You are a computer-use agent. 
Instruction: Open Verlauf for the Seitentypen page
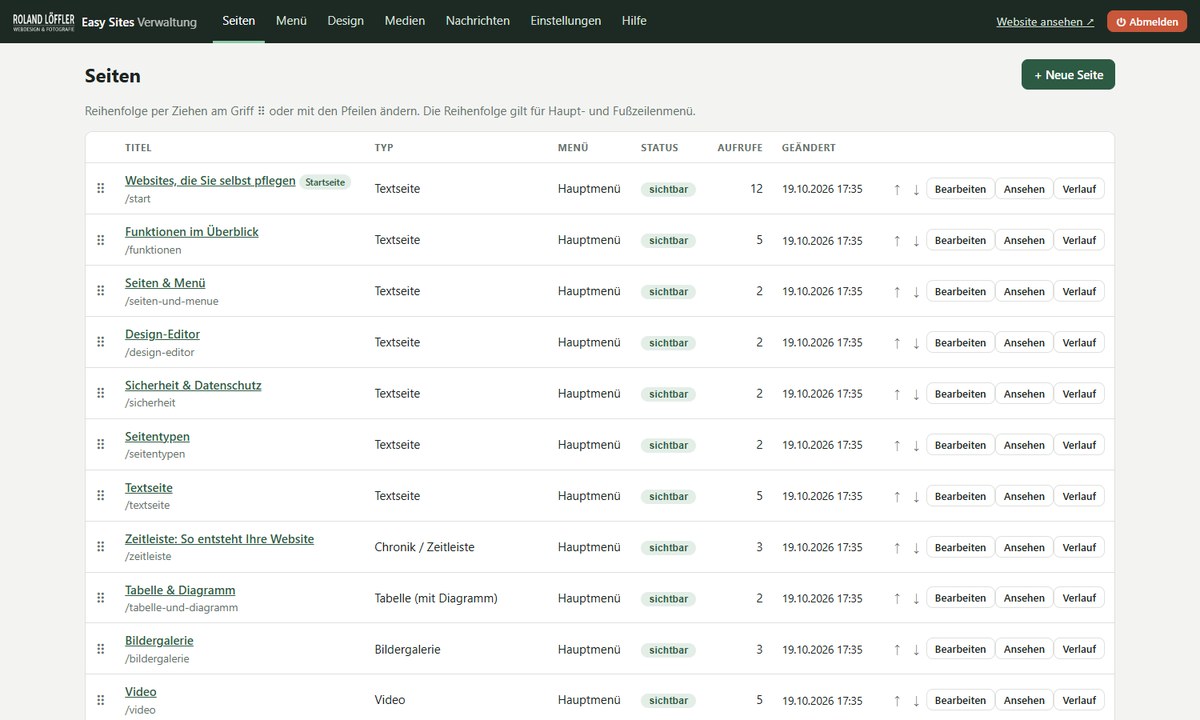(x=1079, y=445)
